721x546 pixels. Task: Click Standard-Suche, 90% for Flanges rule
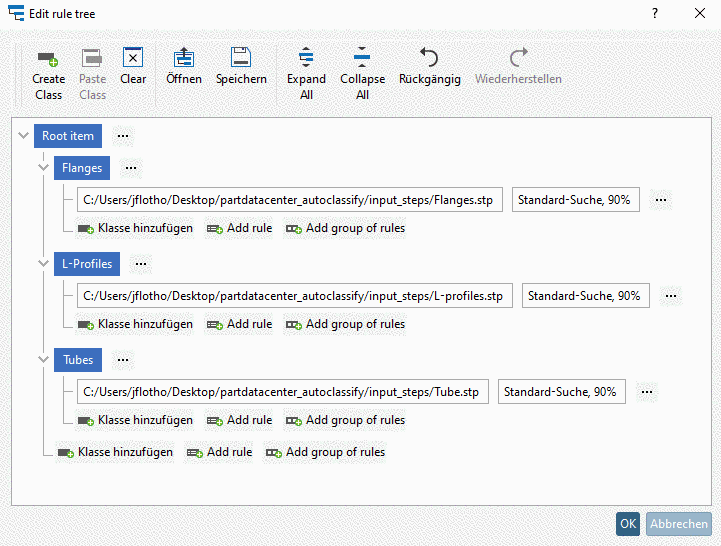click(576, 200)
